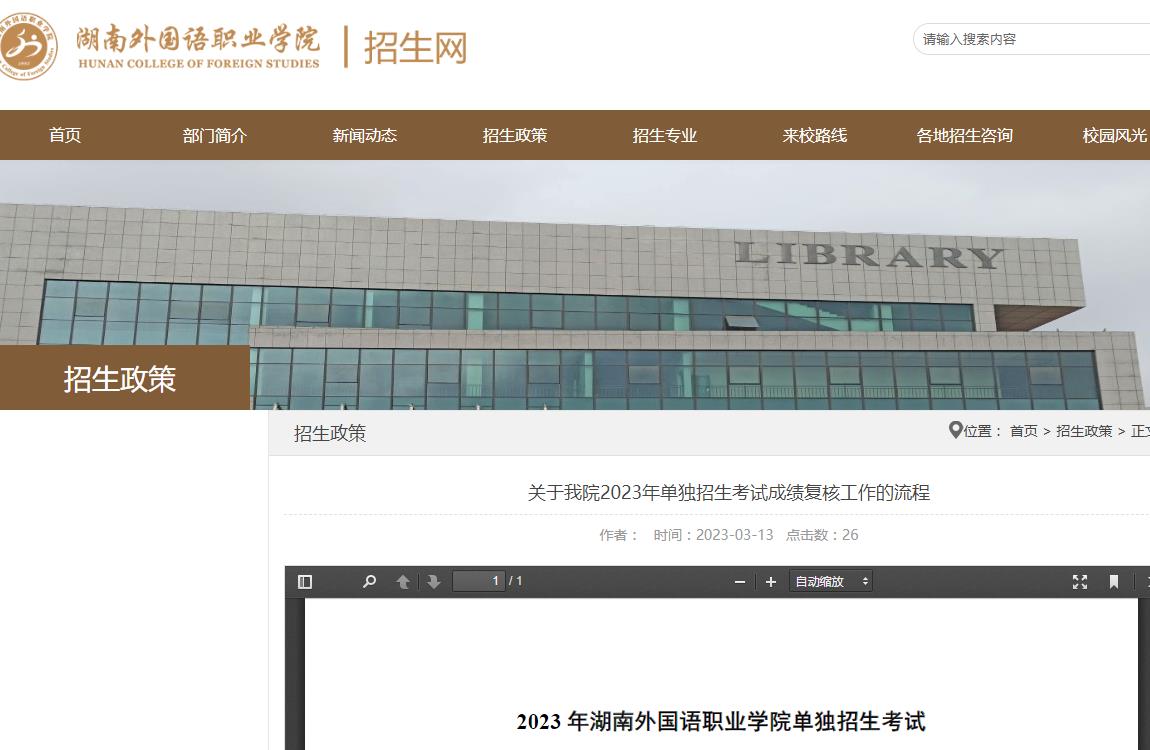Go to previous PDF page
1150x750 pixels.
click(403, 581)
